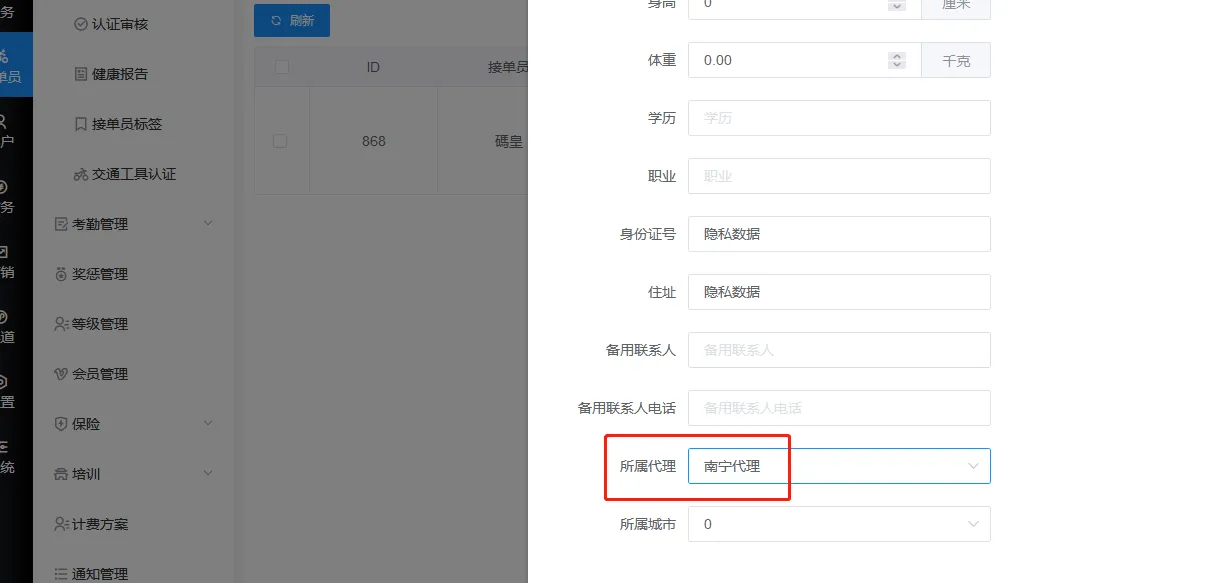
Task: Click the 等级管理 user icon
Action: coord(61,324)
